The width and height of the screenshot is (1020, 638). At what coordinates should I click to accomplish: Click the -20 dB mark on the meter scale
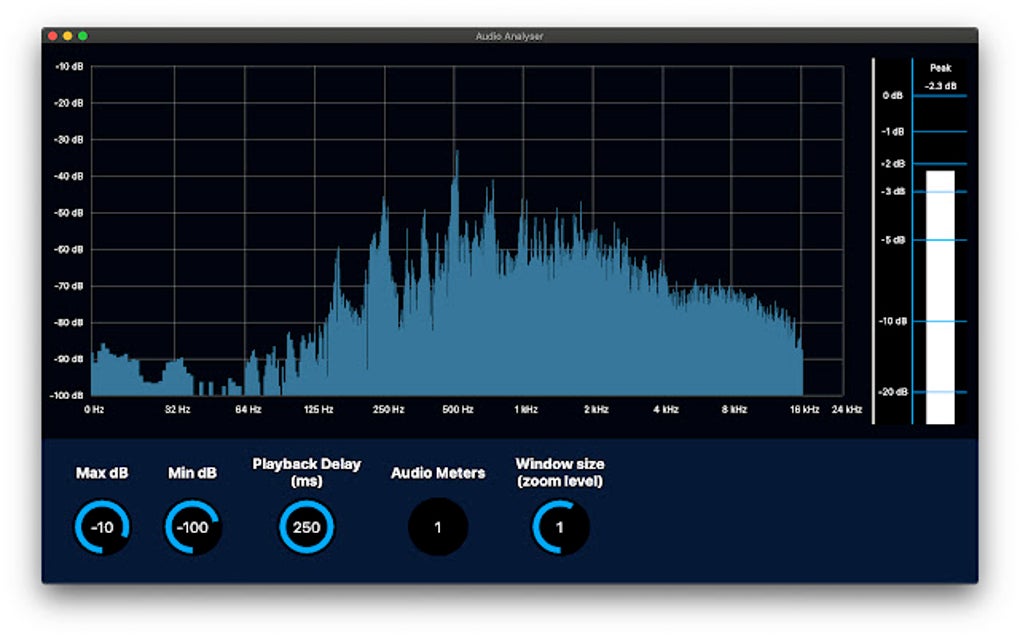point(893,393)
